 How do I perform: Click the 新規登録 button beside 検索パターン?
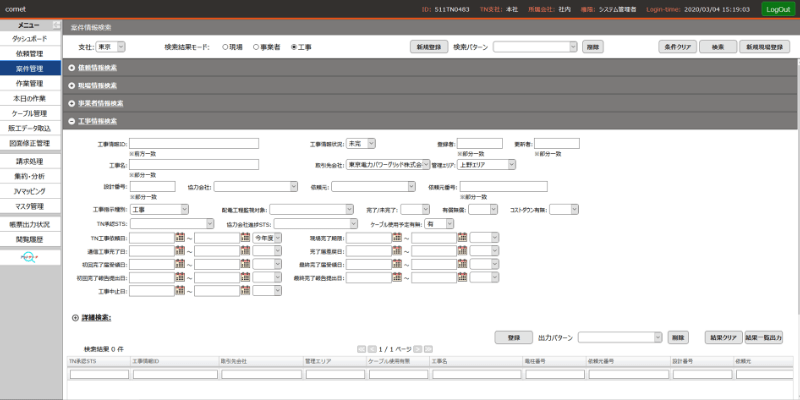(x=429, y=46)
